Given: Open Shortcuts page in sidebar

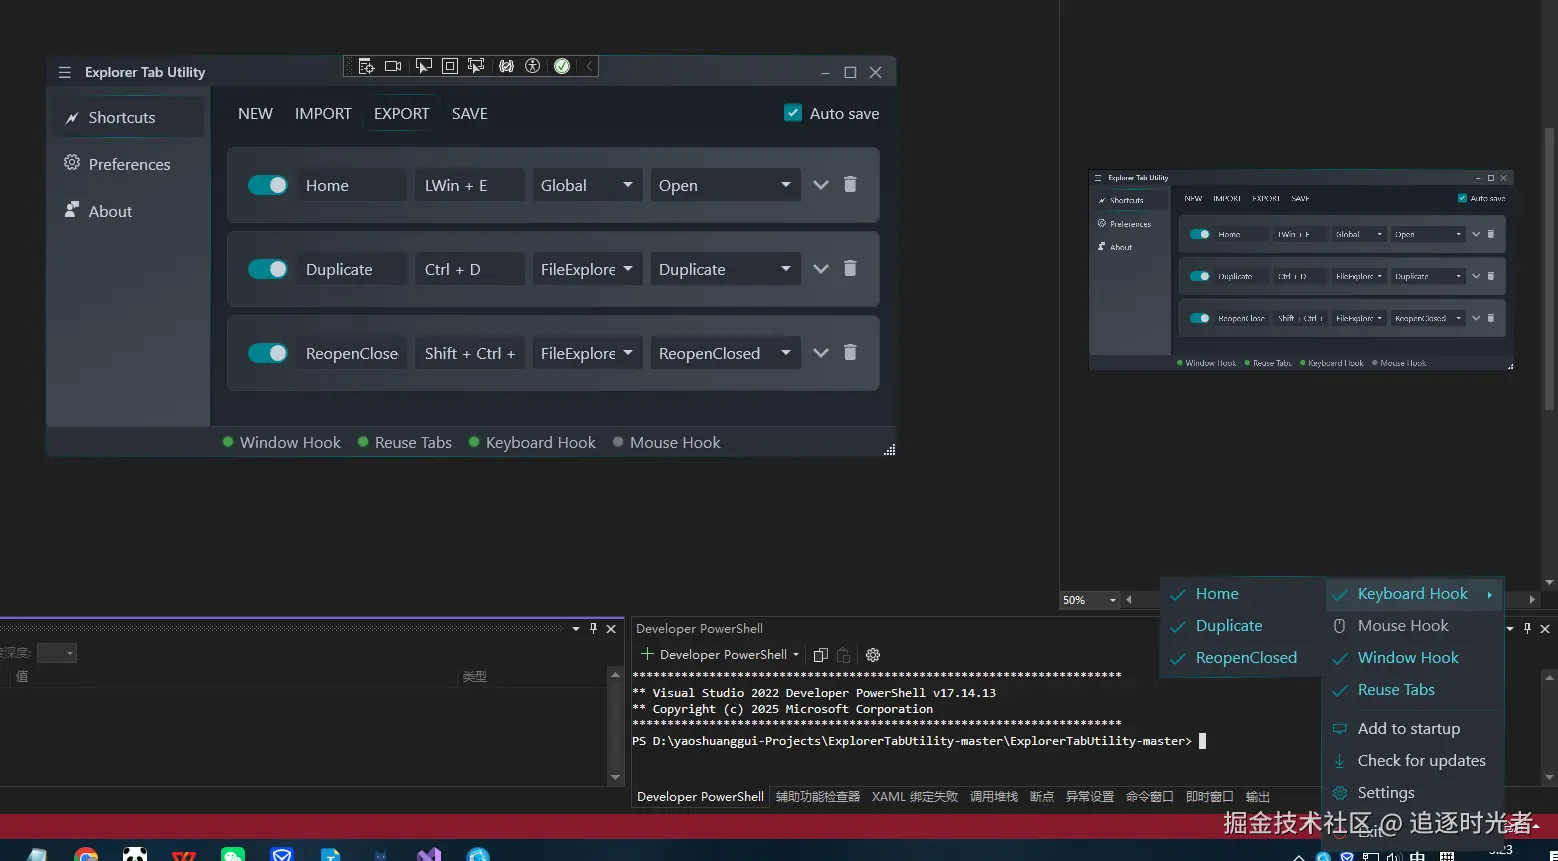Looking at the screenshot, I should pos(128,117).
